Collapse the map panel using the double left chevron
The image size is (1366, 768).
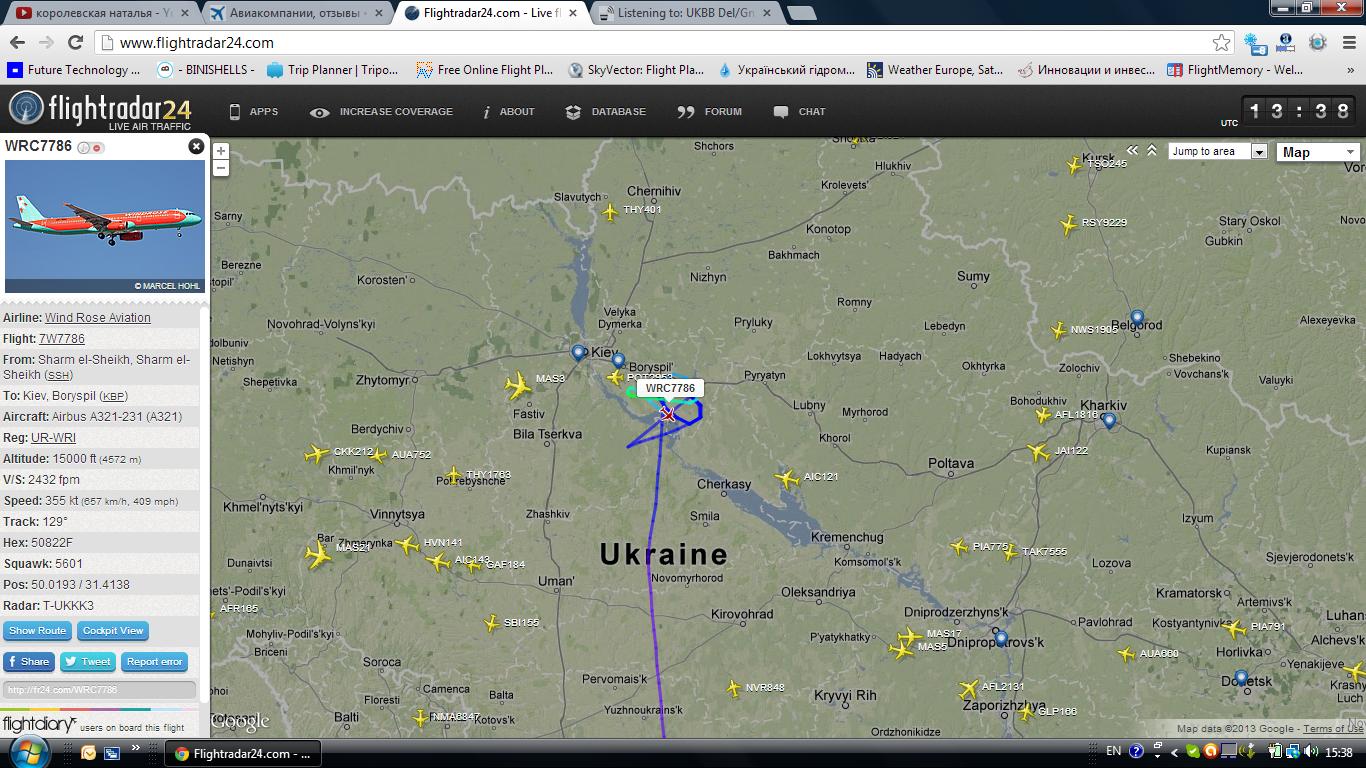pos(1133,150)
